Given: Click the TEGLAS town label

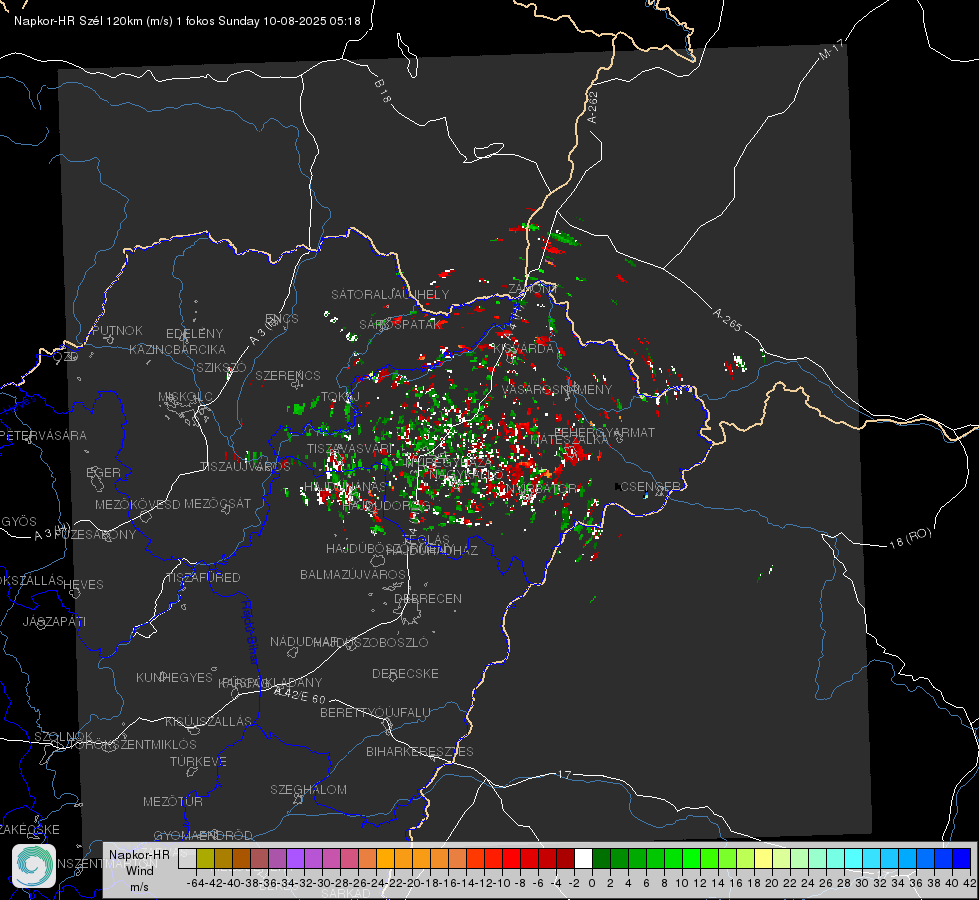Looking at the screenshot, I should pos(426,540).
